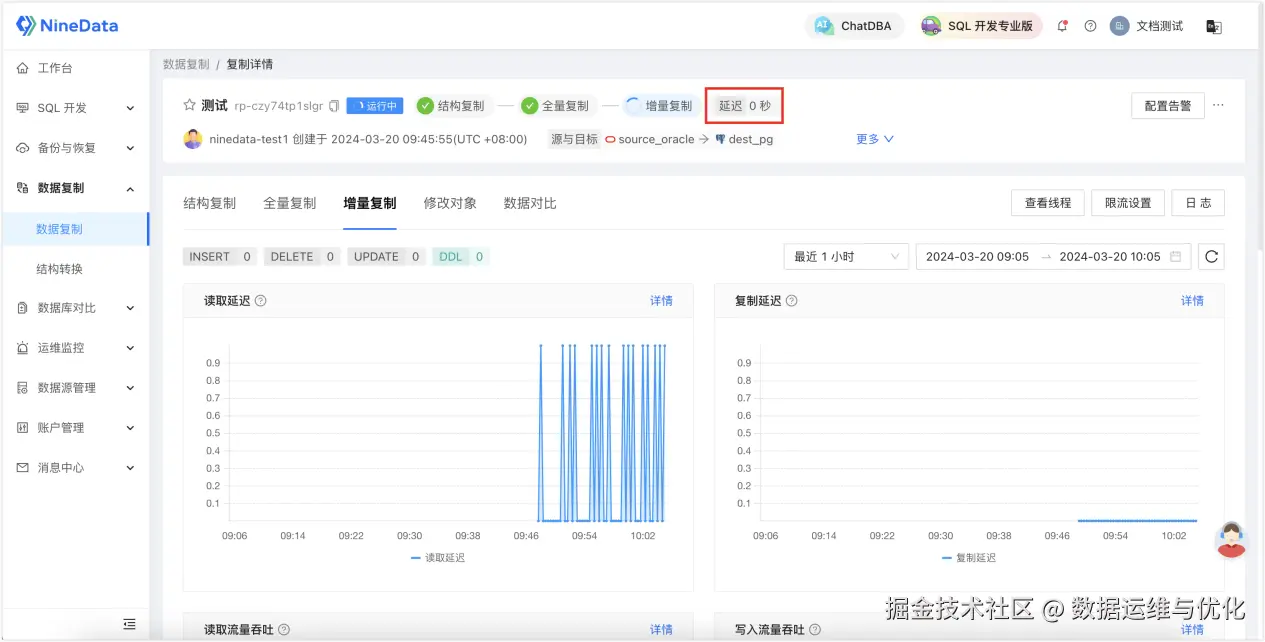Expand the 备份与恢复 sidebar menu

[75, 148]
